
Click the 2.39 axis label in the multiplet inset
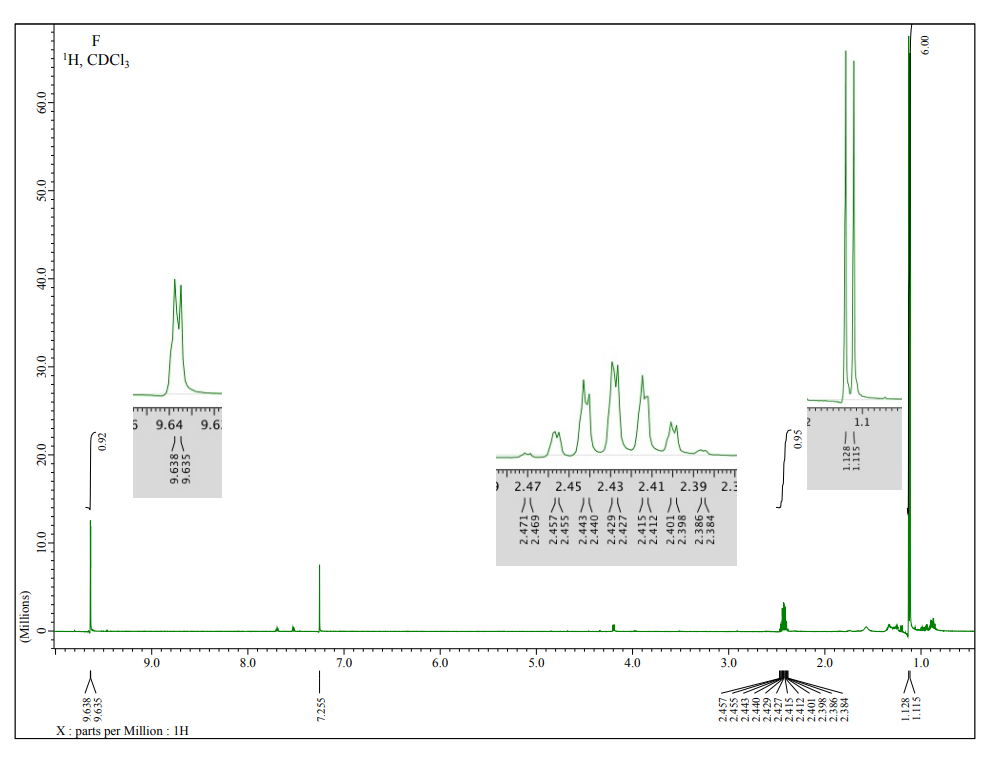(x=693, y=486)
